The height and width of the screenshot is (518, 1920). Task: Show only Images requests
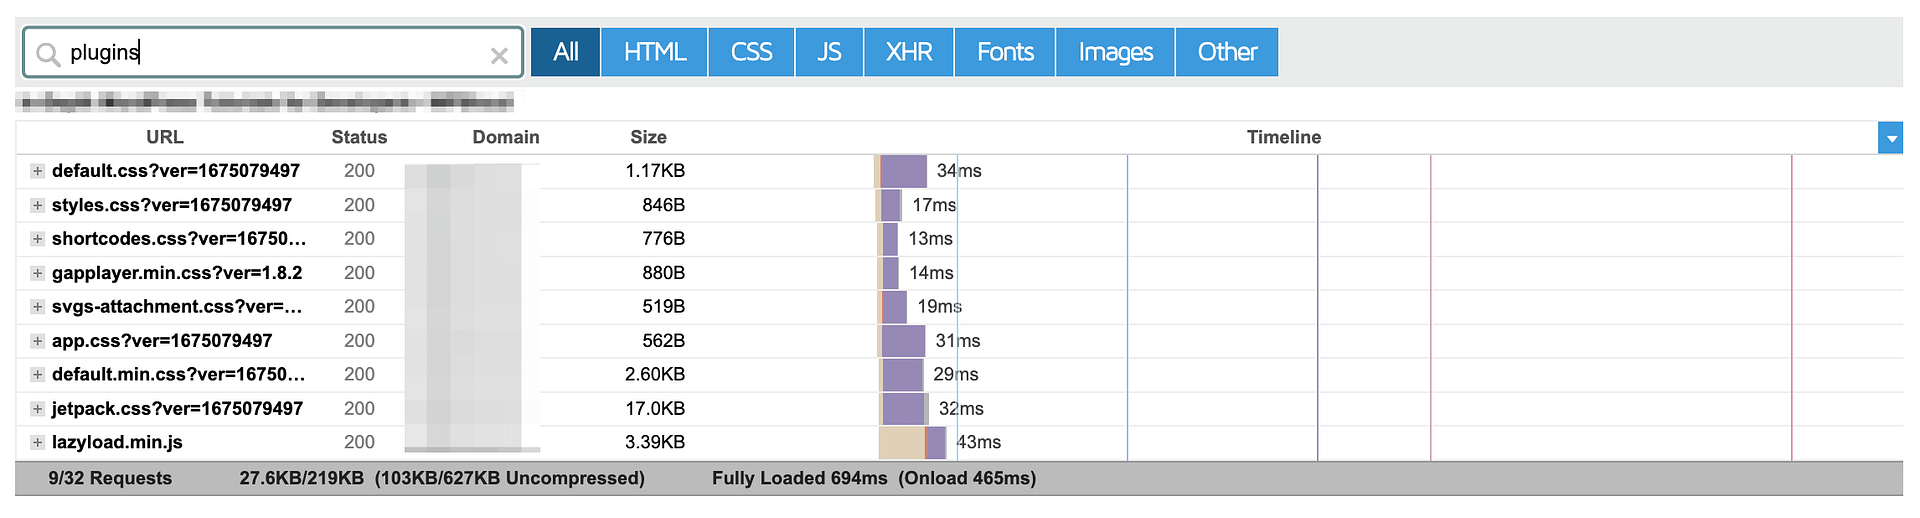click(x=1116, y=52)
